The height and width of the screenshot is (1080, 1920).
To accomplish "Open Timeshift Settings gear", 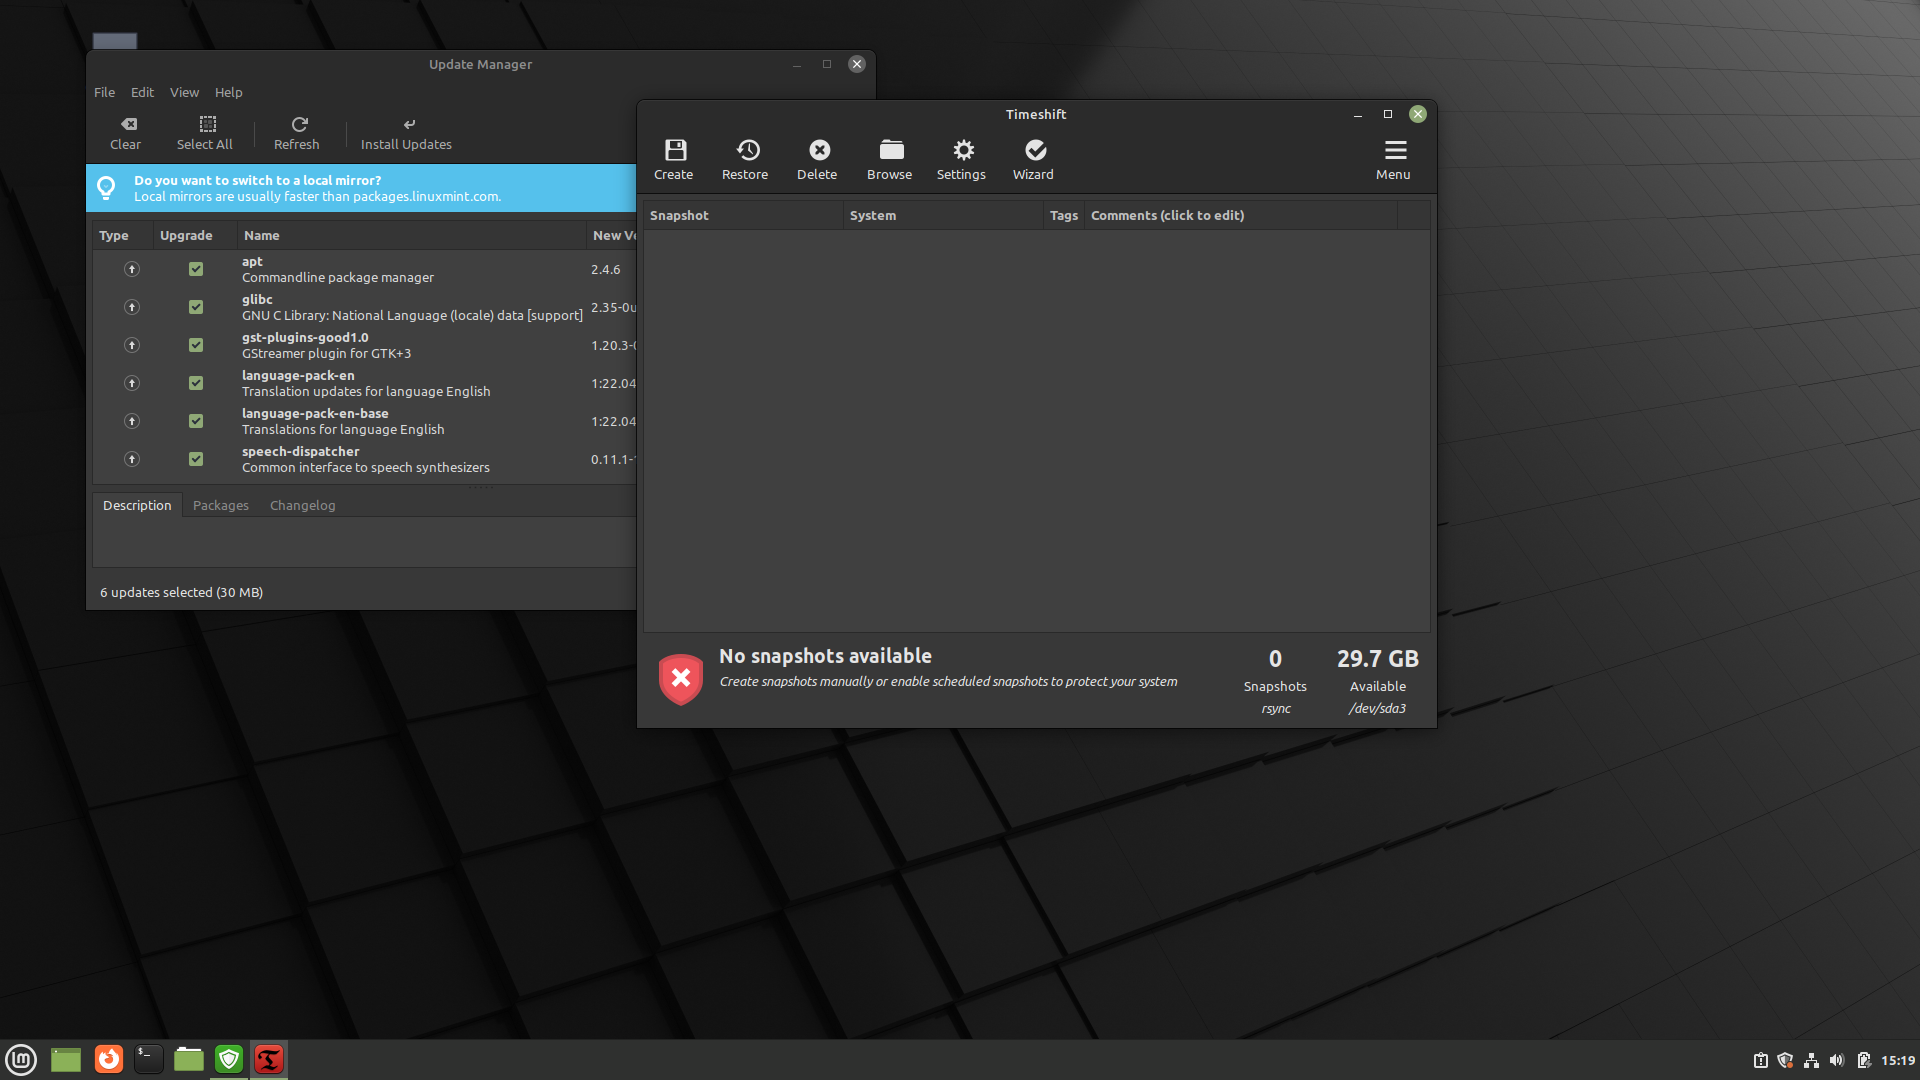I will pos(961,160).
